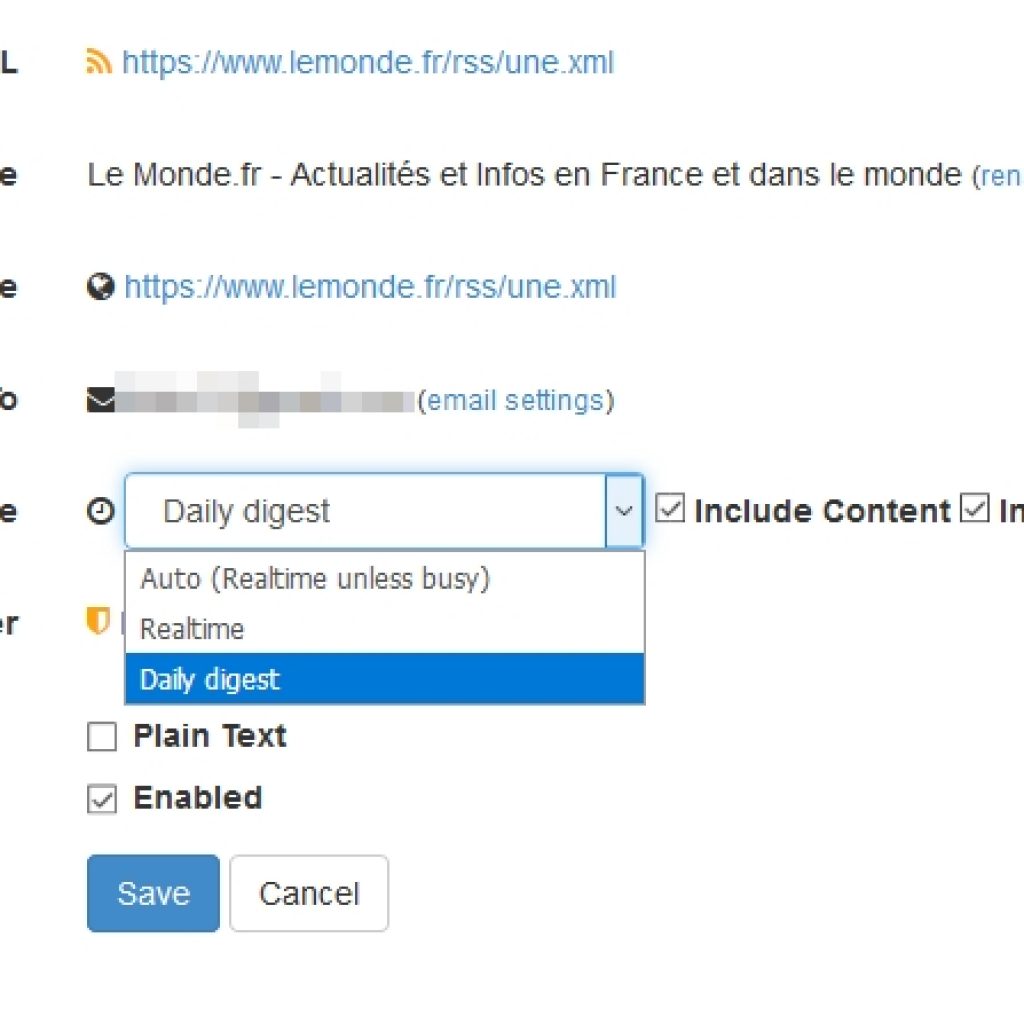Click the globe icon beside site URL
1024x1024 pixels.
point(101,287)
